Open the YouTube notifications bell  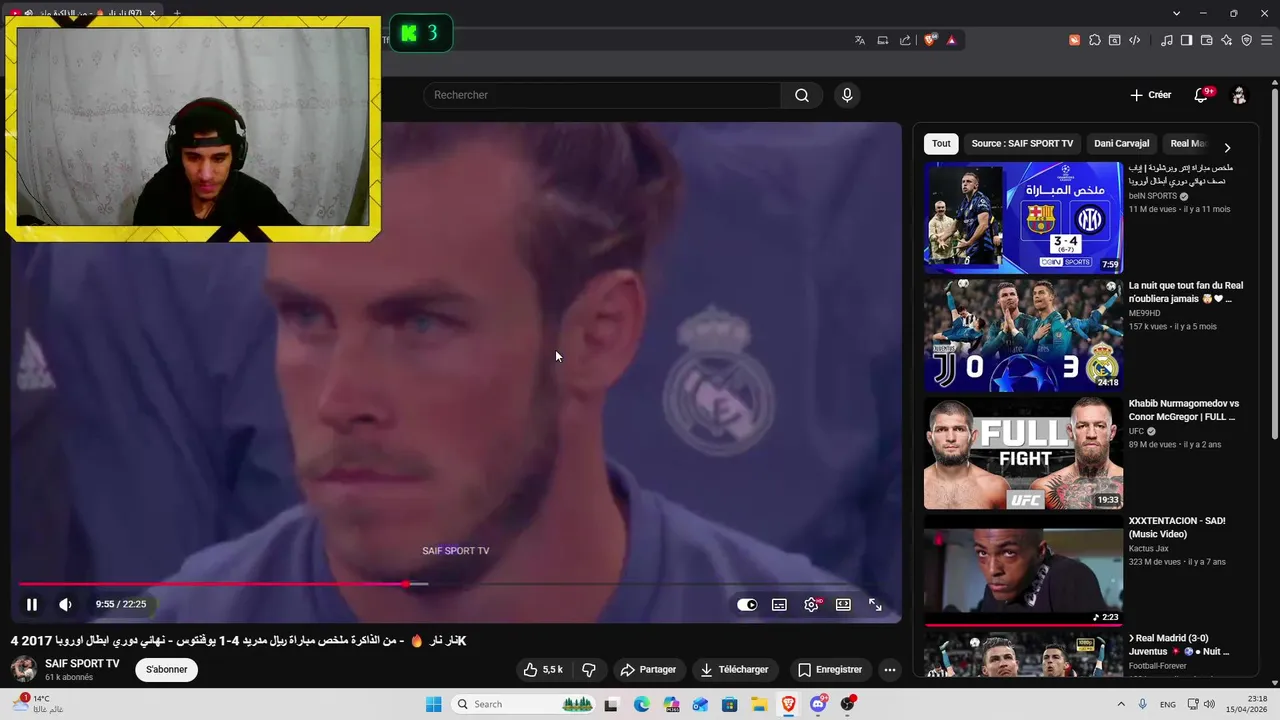1201,95
